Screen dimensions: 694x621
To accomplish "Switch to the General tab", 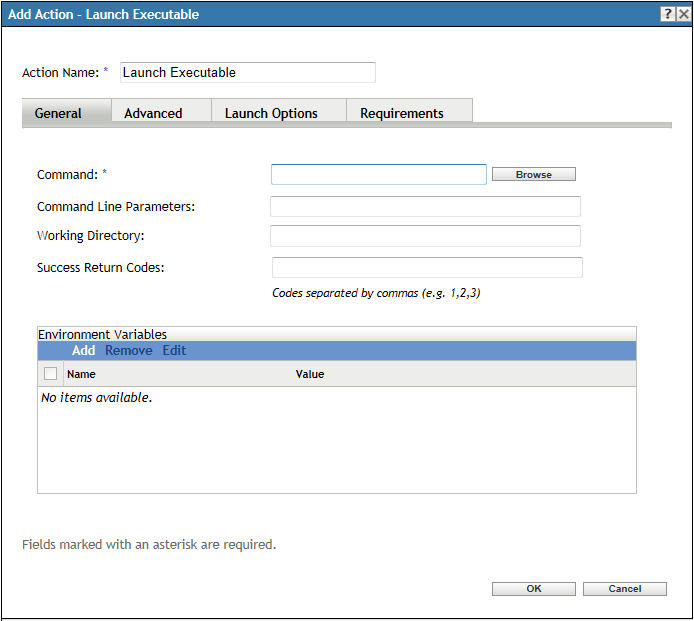I will [67, 113].
